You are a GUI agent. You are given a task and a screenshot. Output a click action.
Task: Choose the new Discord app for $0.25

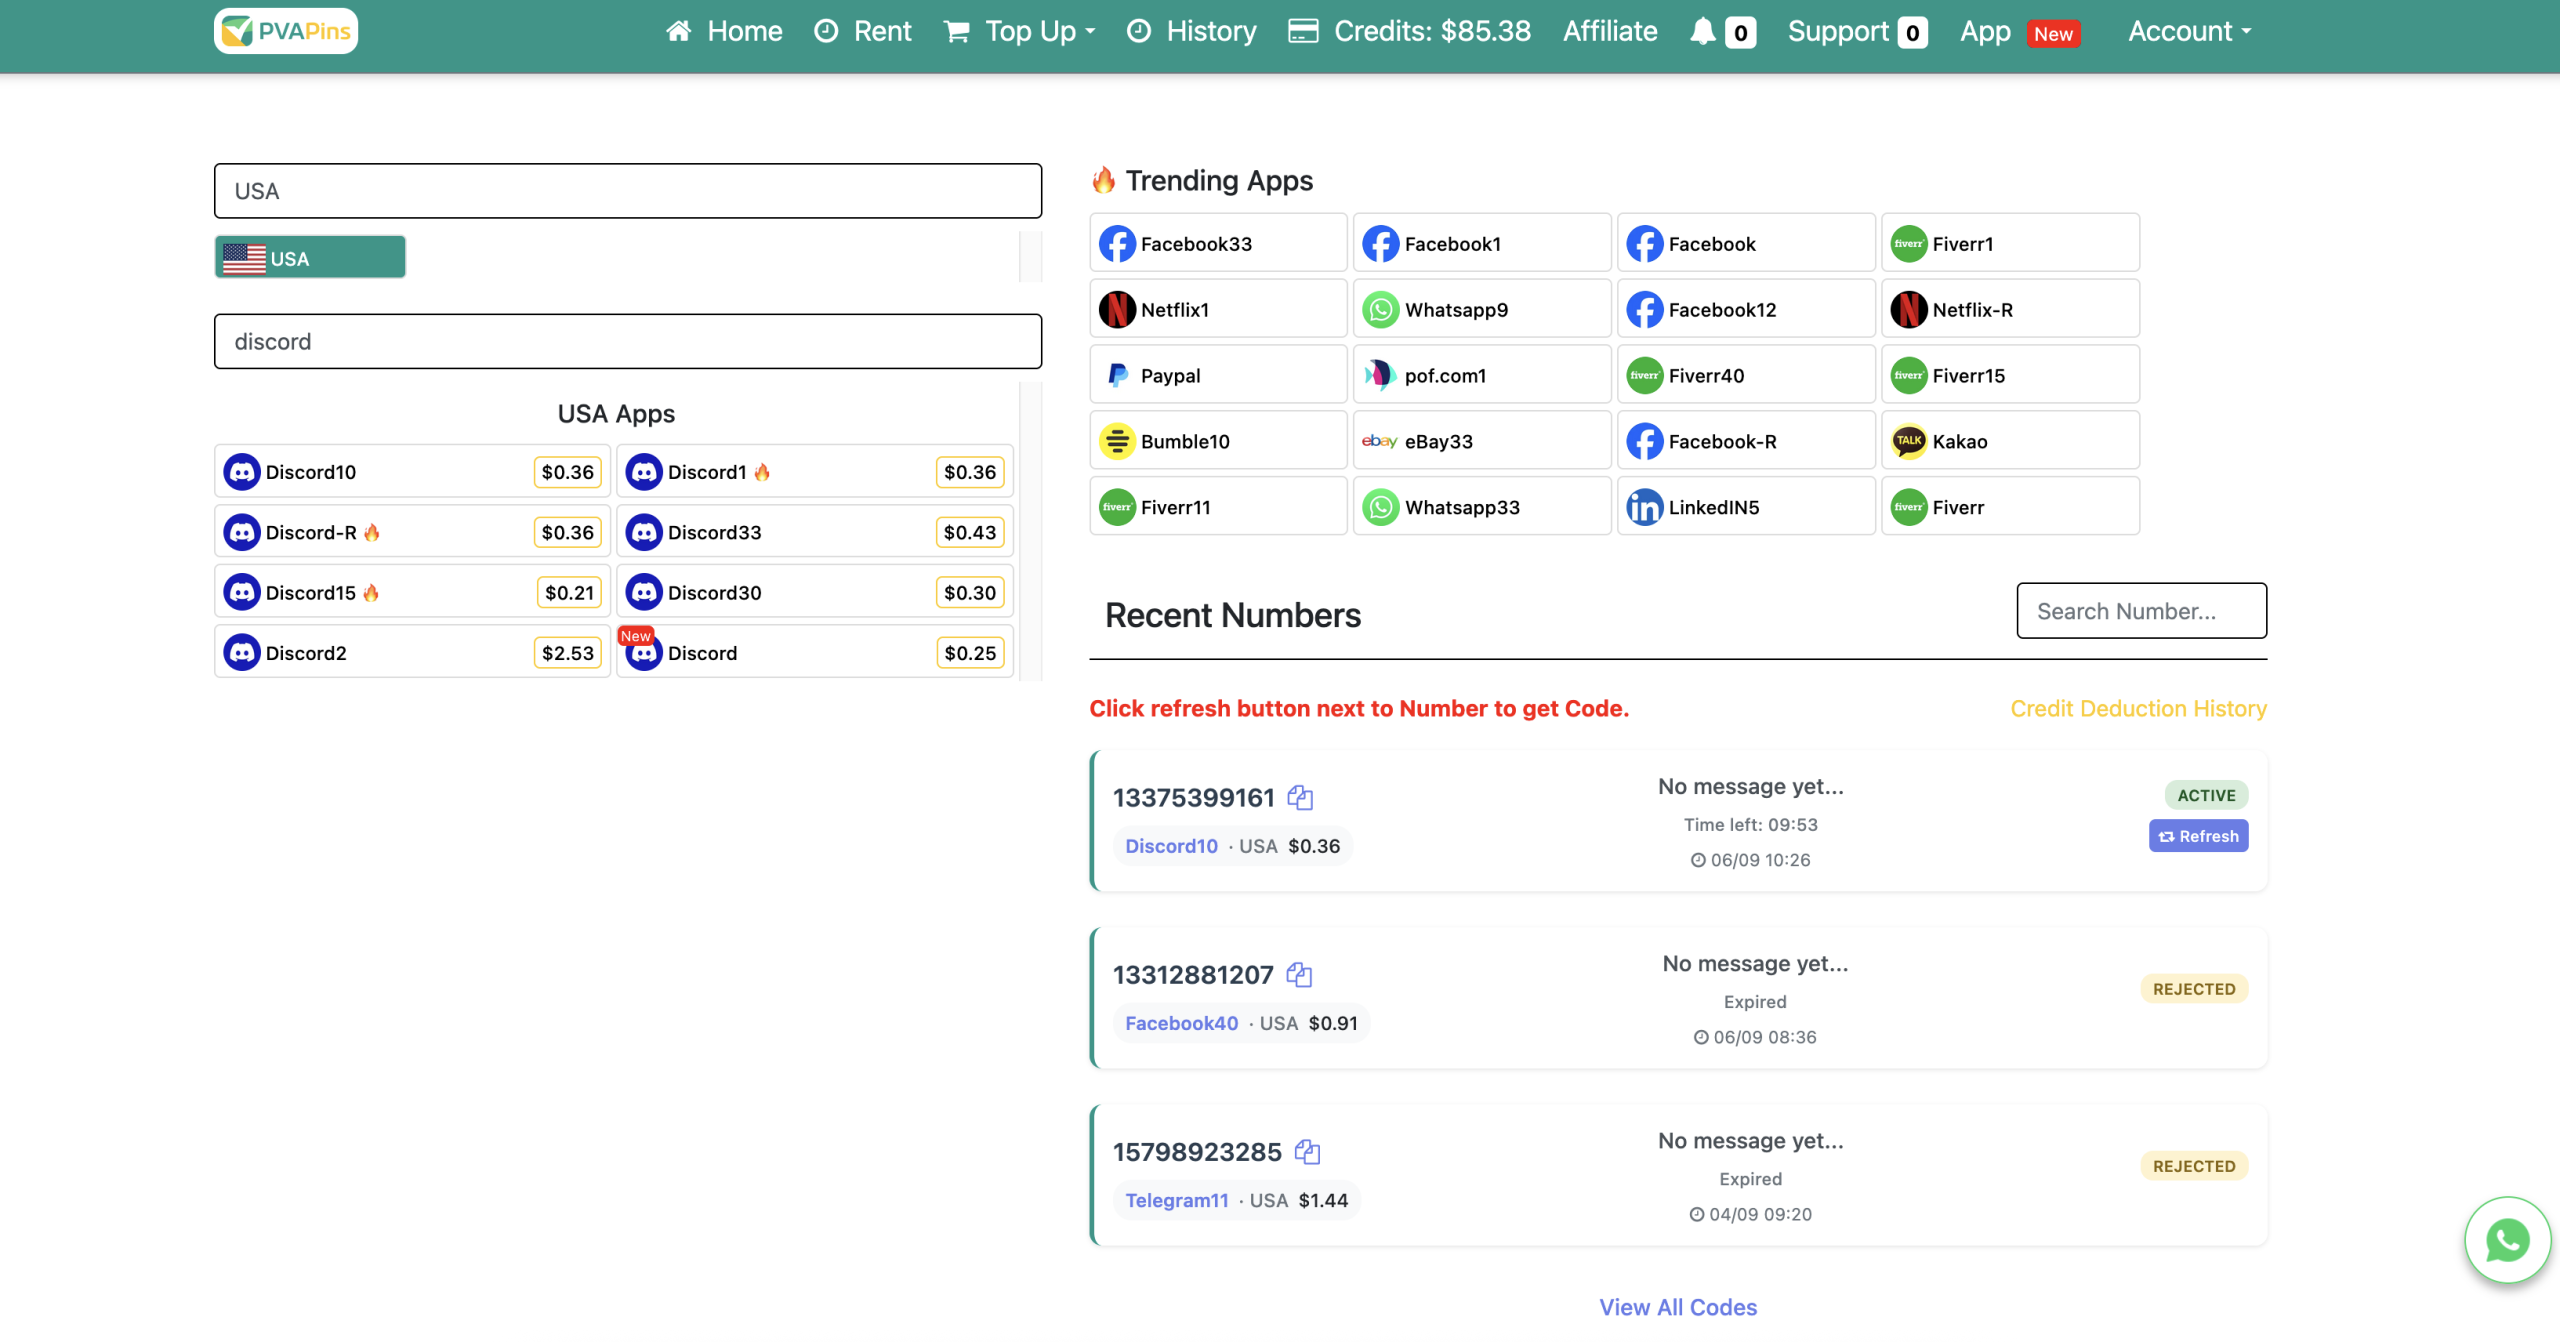click(815, 652)
